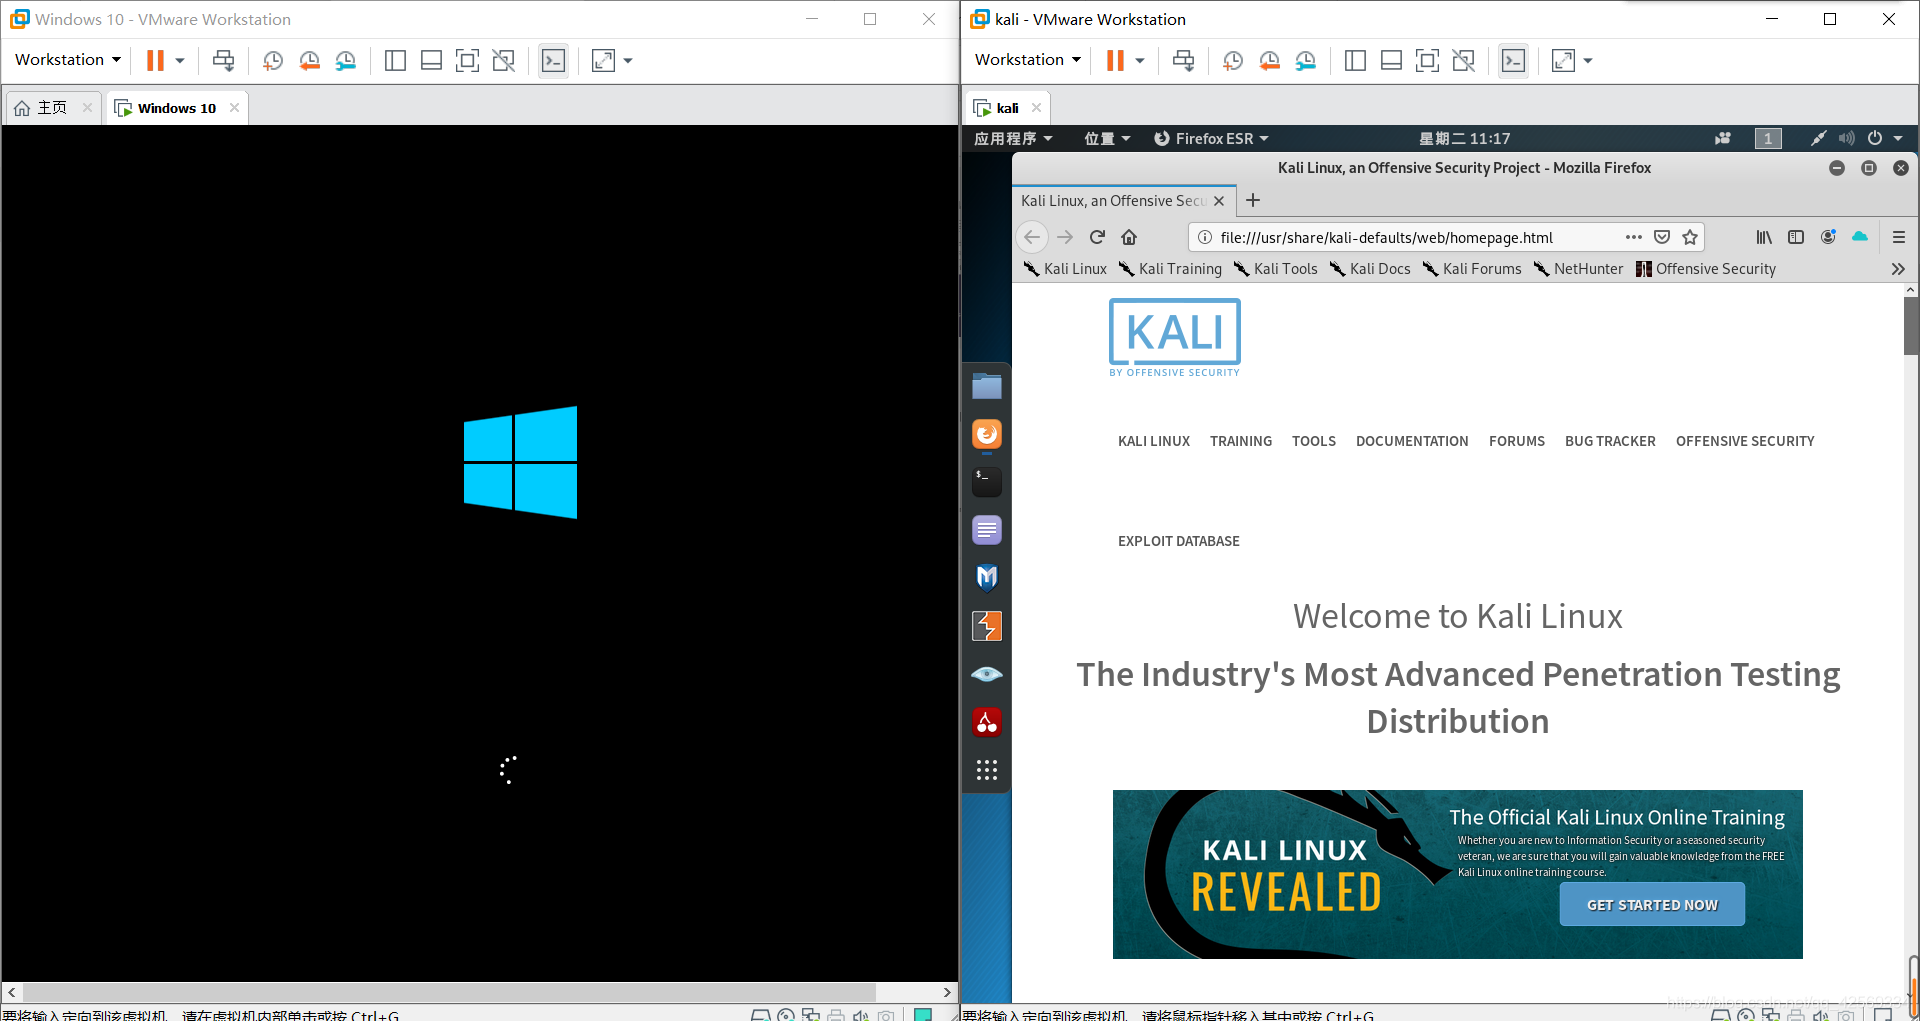Toggle thumbnail bar in Windows 10 window
Screen dimensions: 1920x1021
tap(431, 60)
